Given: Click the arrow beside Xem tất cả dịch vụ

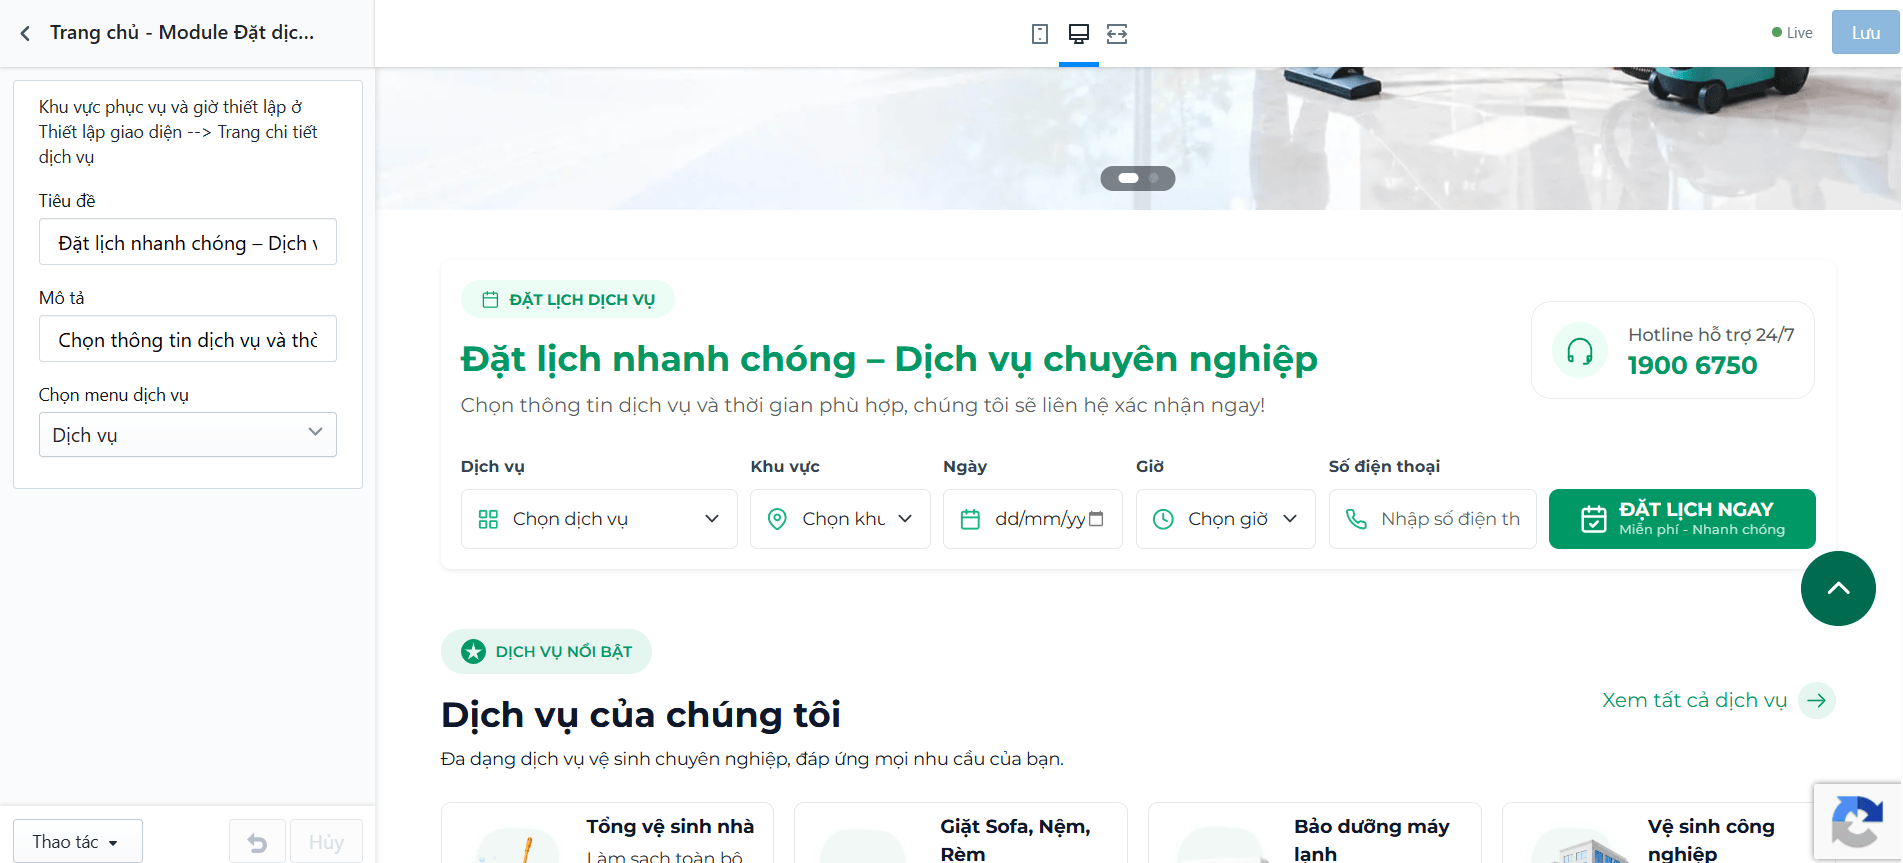Looking at the screenshot, I should point(1817,700).
